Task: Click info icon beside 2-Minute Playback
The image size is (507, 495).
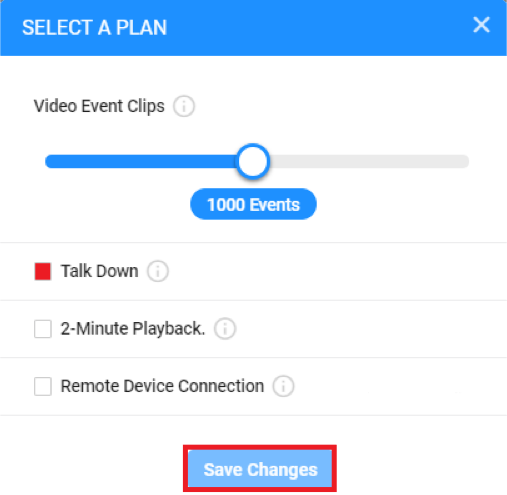Action: 225,328
